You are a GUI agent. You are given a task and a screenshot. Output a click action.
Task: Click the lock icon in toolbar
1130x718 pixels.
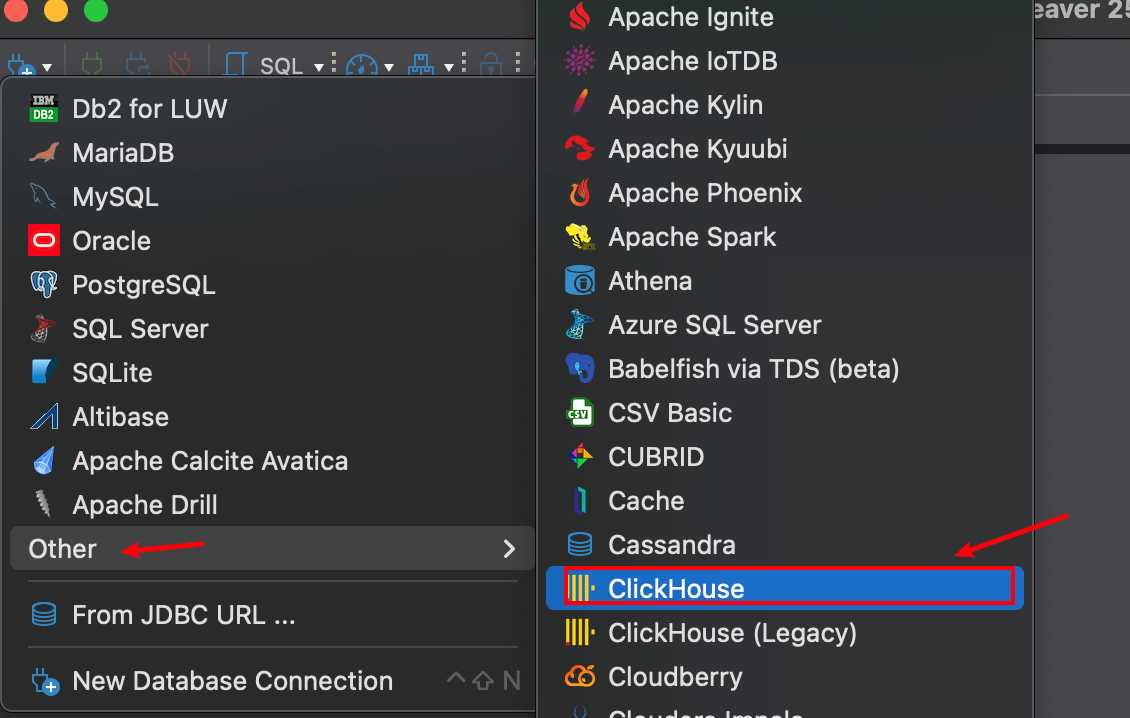pos(491,65)
